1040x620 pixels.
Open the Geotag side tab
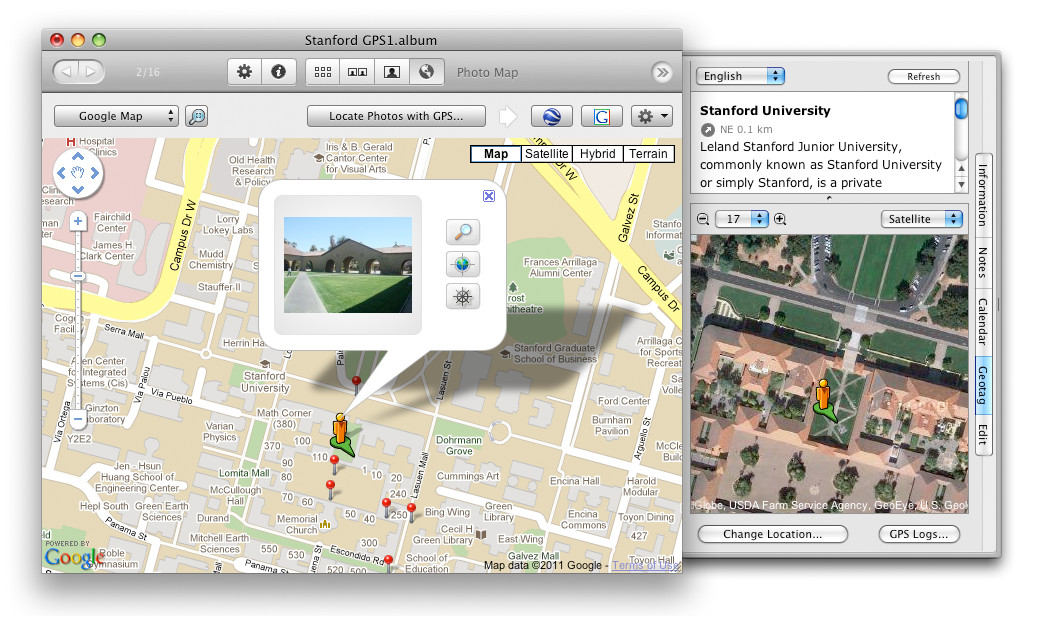[x=983, y=385]
